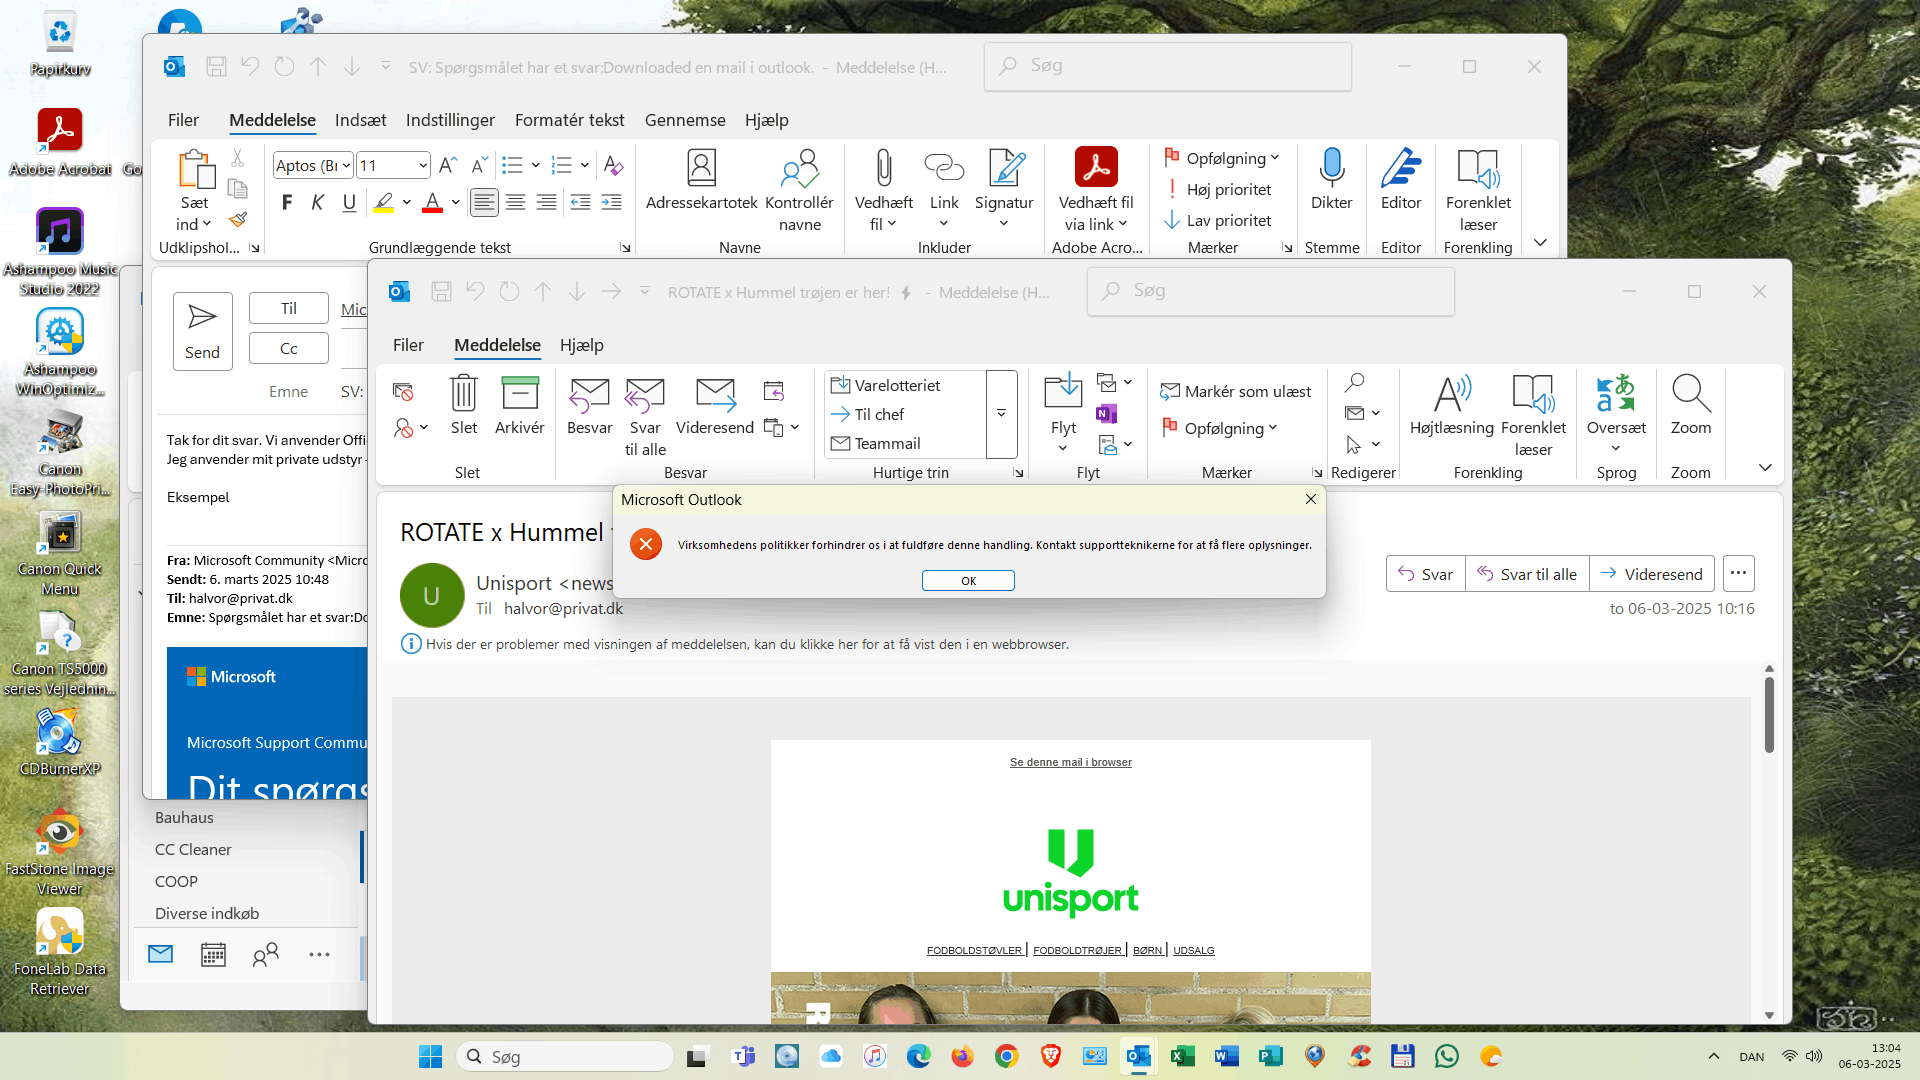Toggle bold formatting F button
The height and width of the screenshot is (1080, 1920).
click(287, 203)
